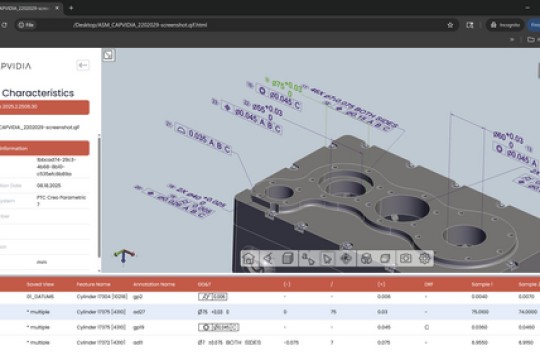Click the annotation shapes icon in viewer toolbar
The image size is (540, 360).
click(x=308, y=258)
